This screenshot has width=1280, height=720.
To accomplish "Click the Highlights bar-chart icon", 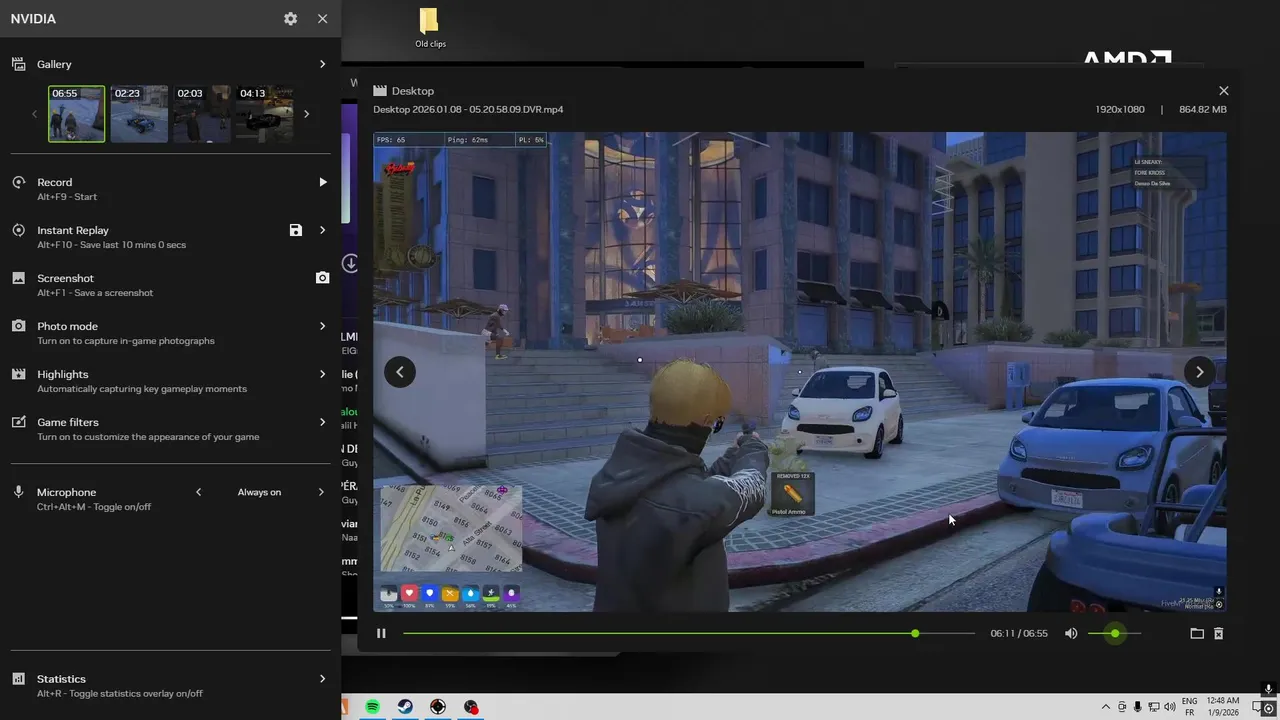I will pos(18,374).
